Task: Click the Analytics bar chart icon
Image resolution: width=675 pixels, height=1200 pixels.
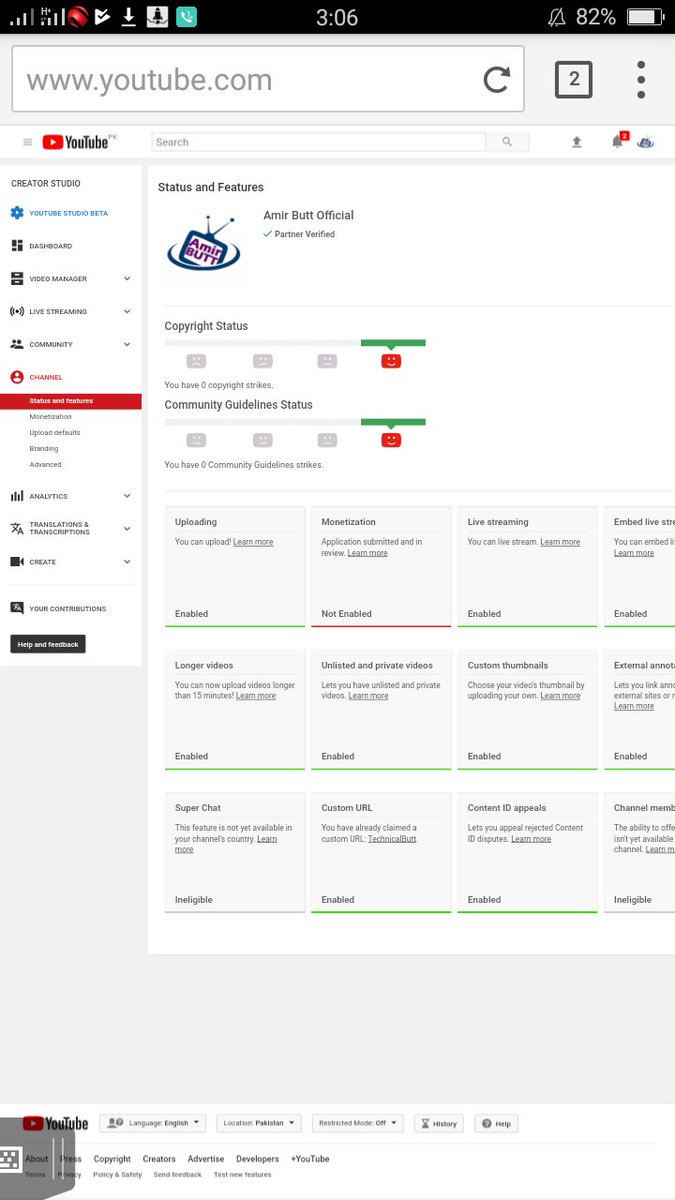Action: (x=17, y=496)
